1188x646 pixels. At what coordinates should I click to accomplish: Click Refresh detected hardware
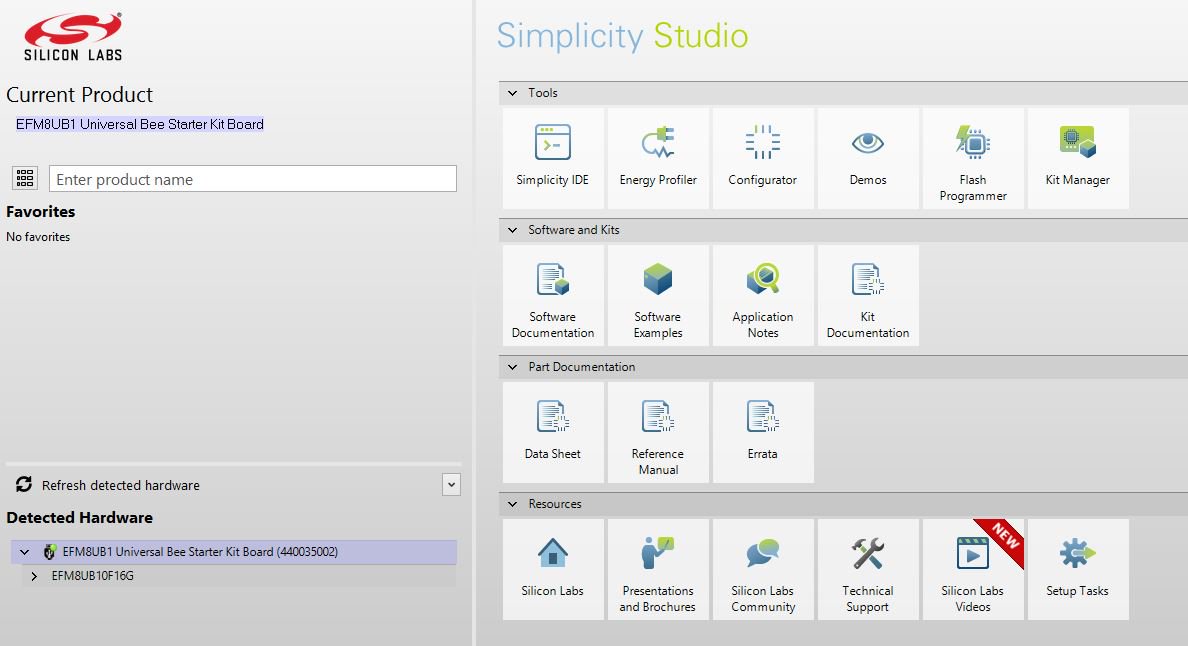pos(120,485)
